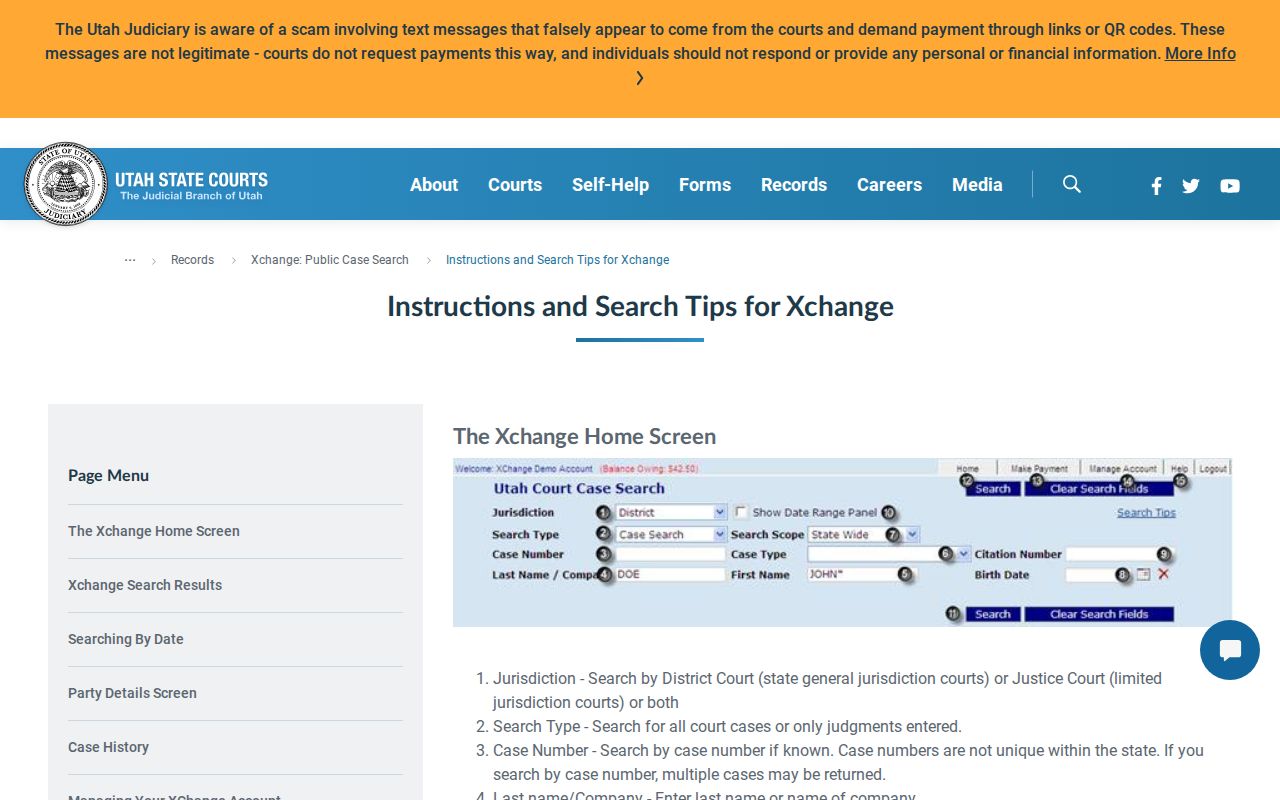Select the 'Page Menu' heading text

pos(108,475)
